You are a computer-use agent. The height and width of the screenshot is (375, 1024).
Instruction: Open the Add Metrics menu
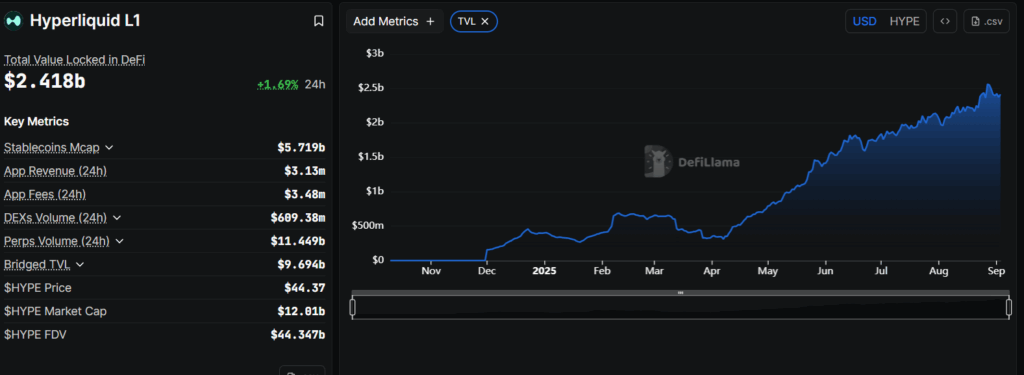click(394, 22)
